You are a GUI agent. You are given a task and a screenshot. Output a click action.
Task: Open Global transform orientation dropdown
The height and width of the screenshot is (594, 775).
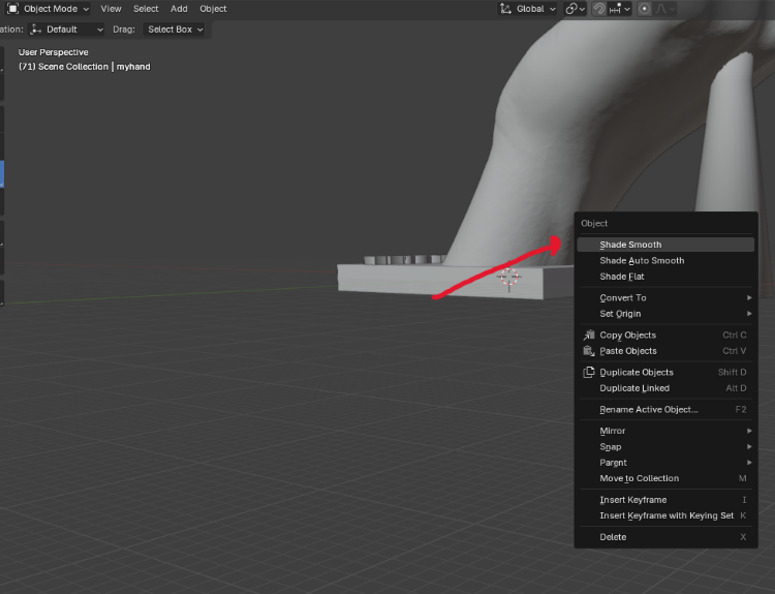(528, 9)
